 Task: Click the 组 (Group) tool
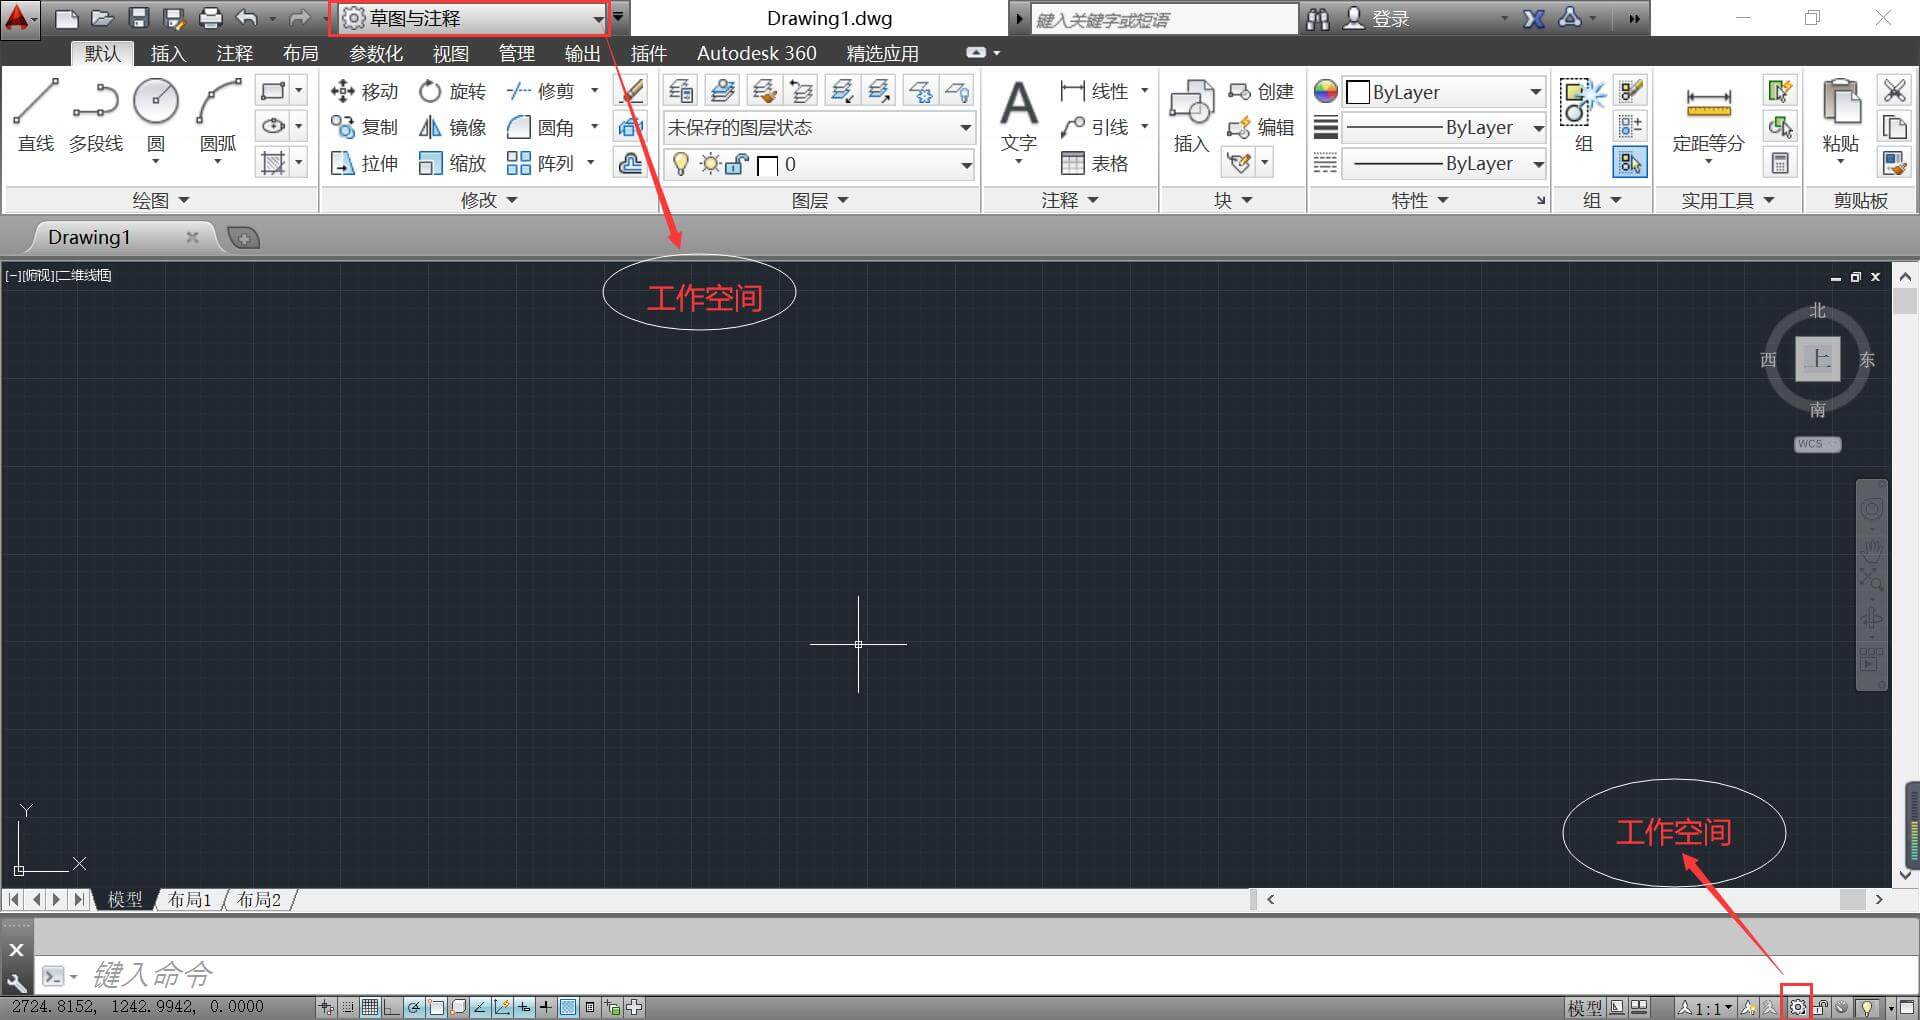coord(1583,116)
